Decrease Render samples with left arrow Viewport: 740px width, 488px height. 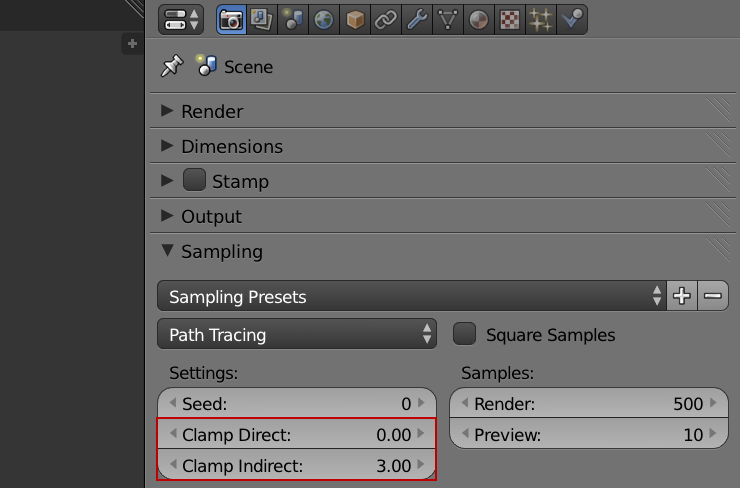465,403
